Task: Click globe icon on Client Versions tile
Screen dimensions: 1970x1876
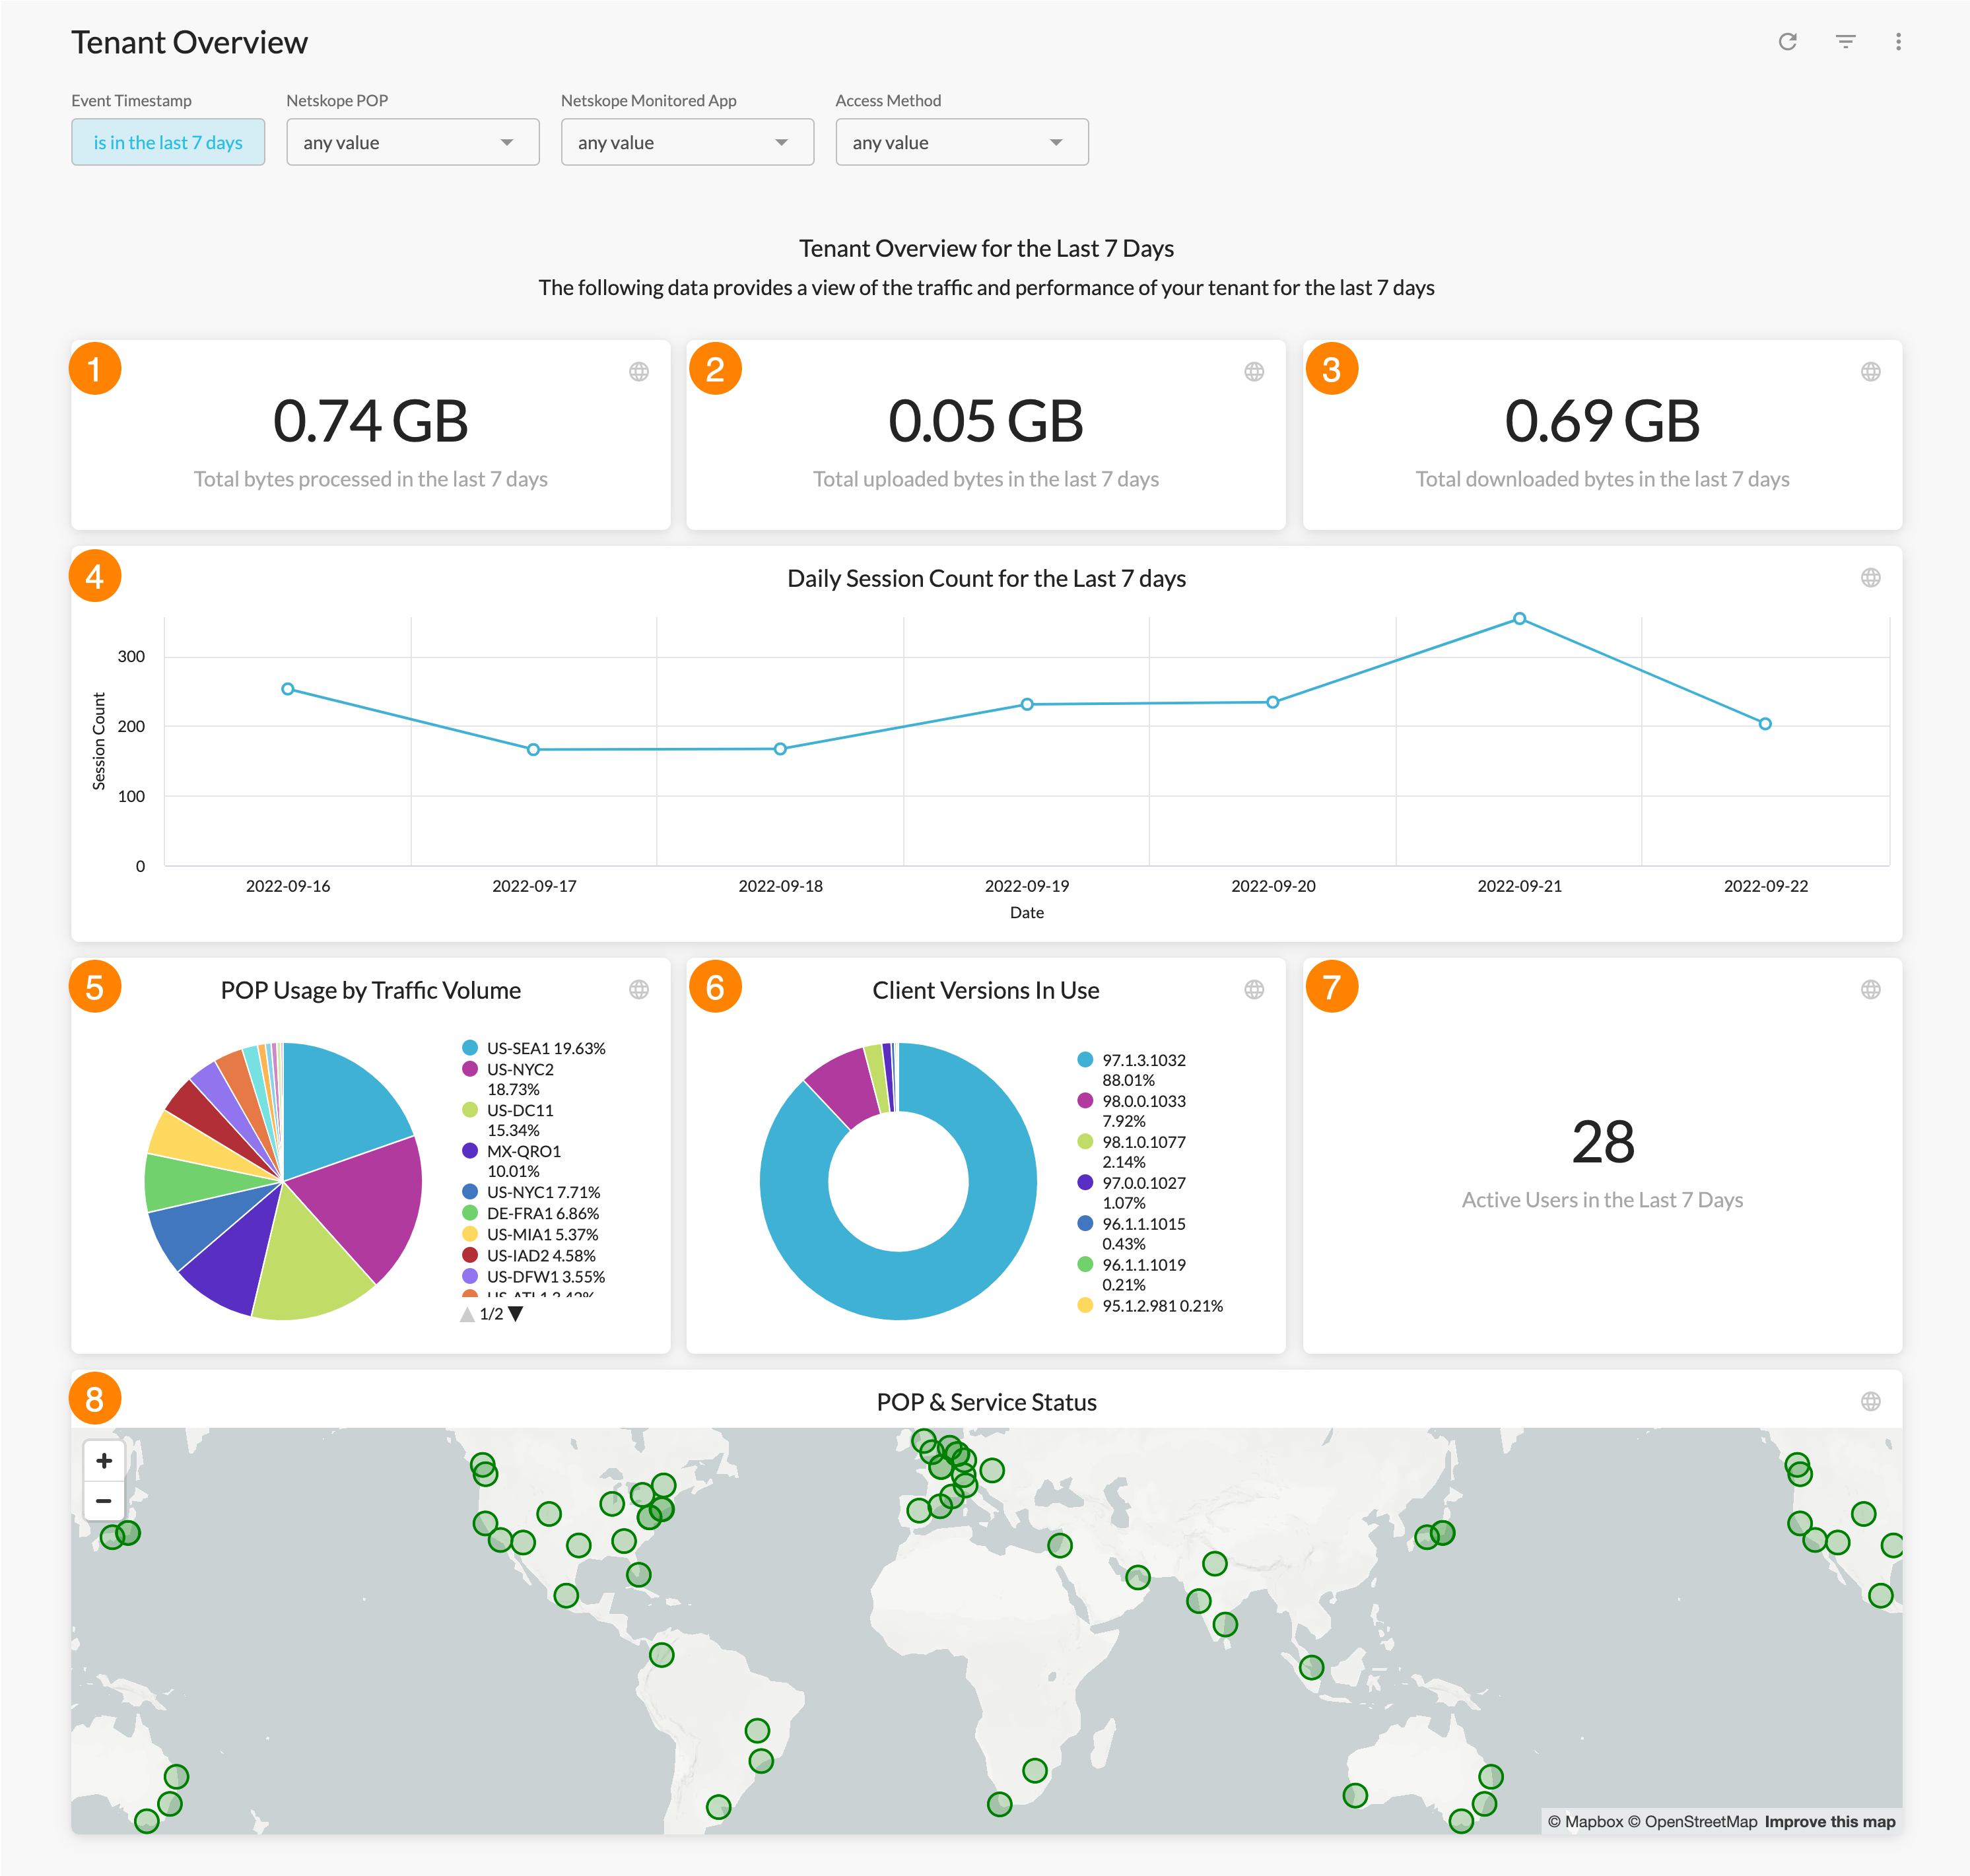Action: click(x=1254, y=990)
